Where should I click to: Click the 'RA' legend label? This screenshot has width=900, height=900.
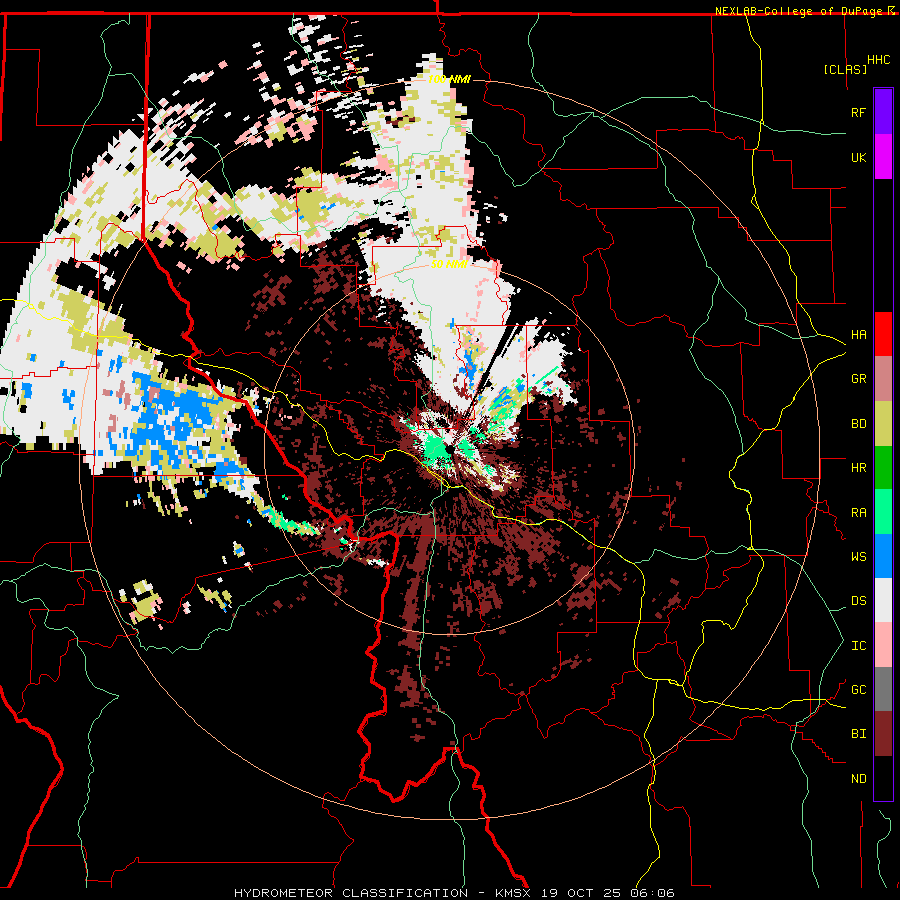tap(858, 513)
